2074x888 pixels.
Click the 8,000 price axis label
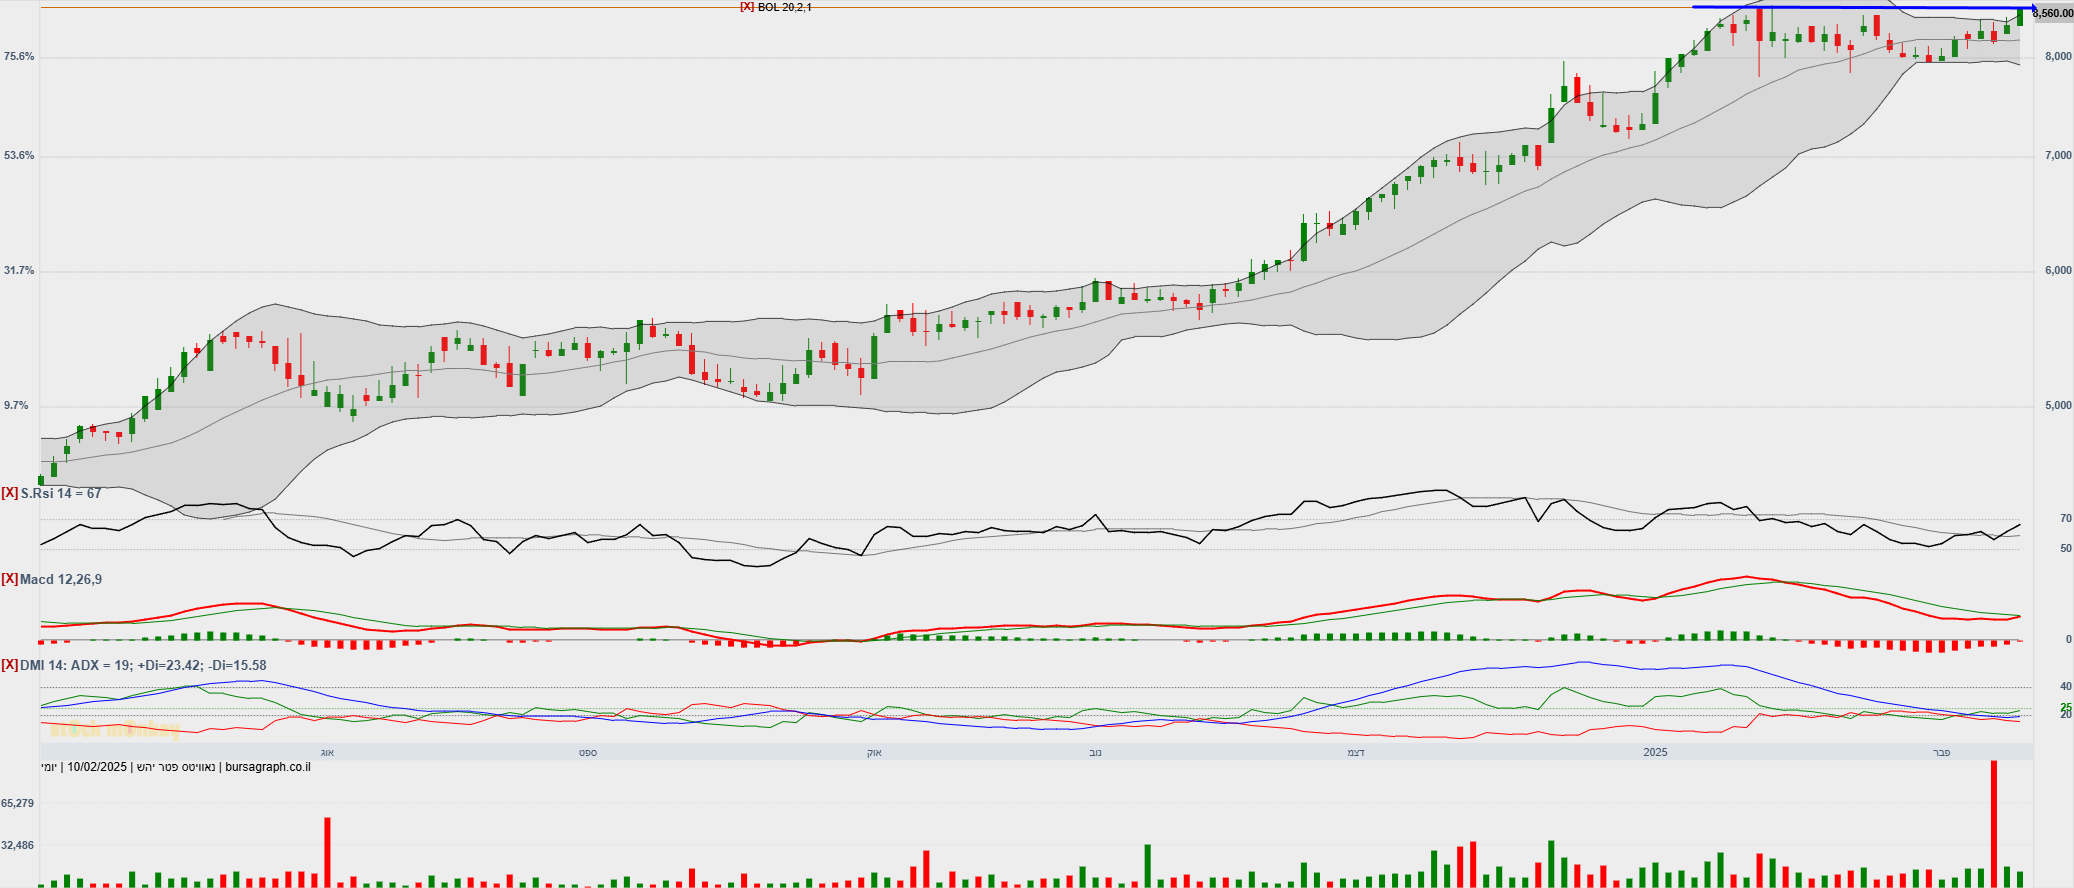point(2058,56)
